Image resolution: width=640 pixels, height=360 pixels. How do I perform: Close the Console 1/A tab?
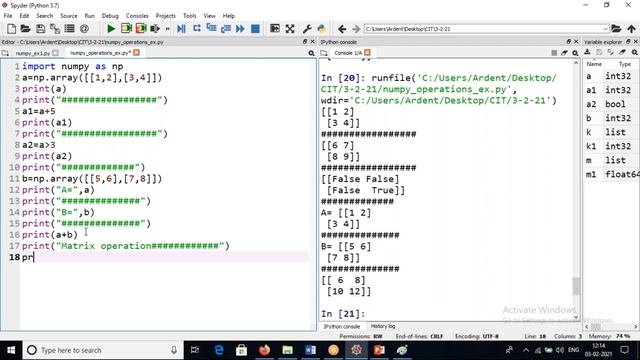click(x=367, y=53)
